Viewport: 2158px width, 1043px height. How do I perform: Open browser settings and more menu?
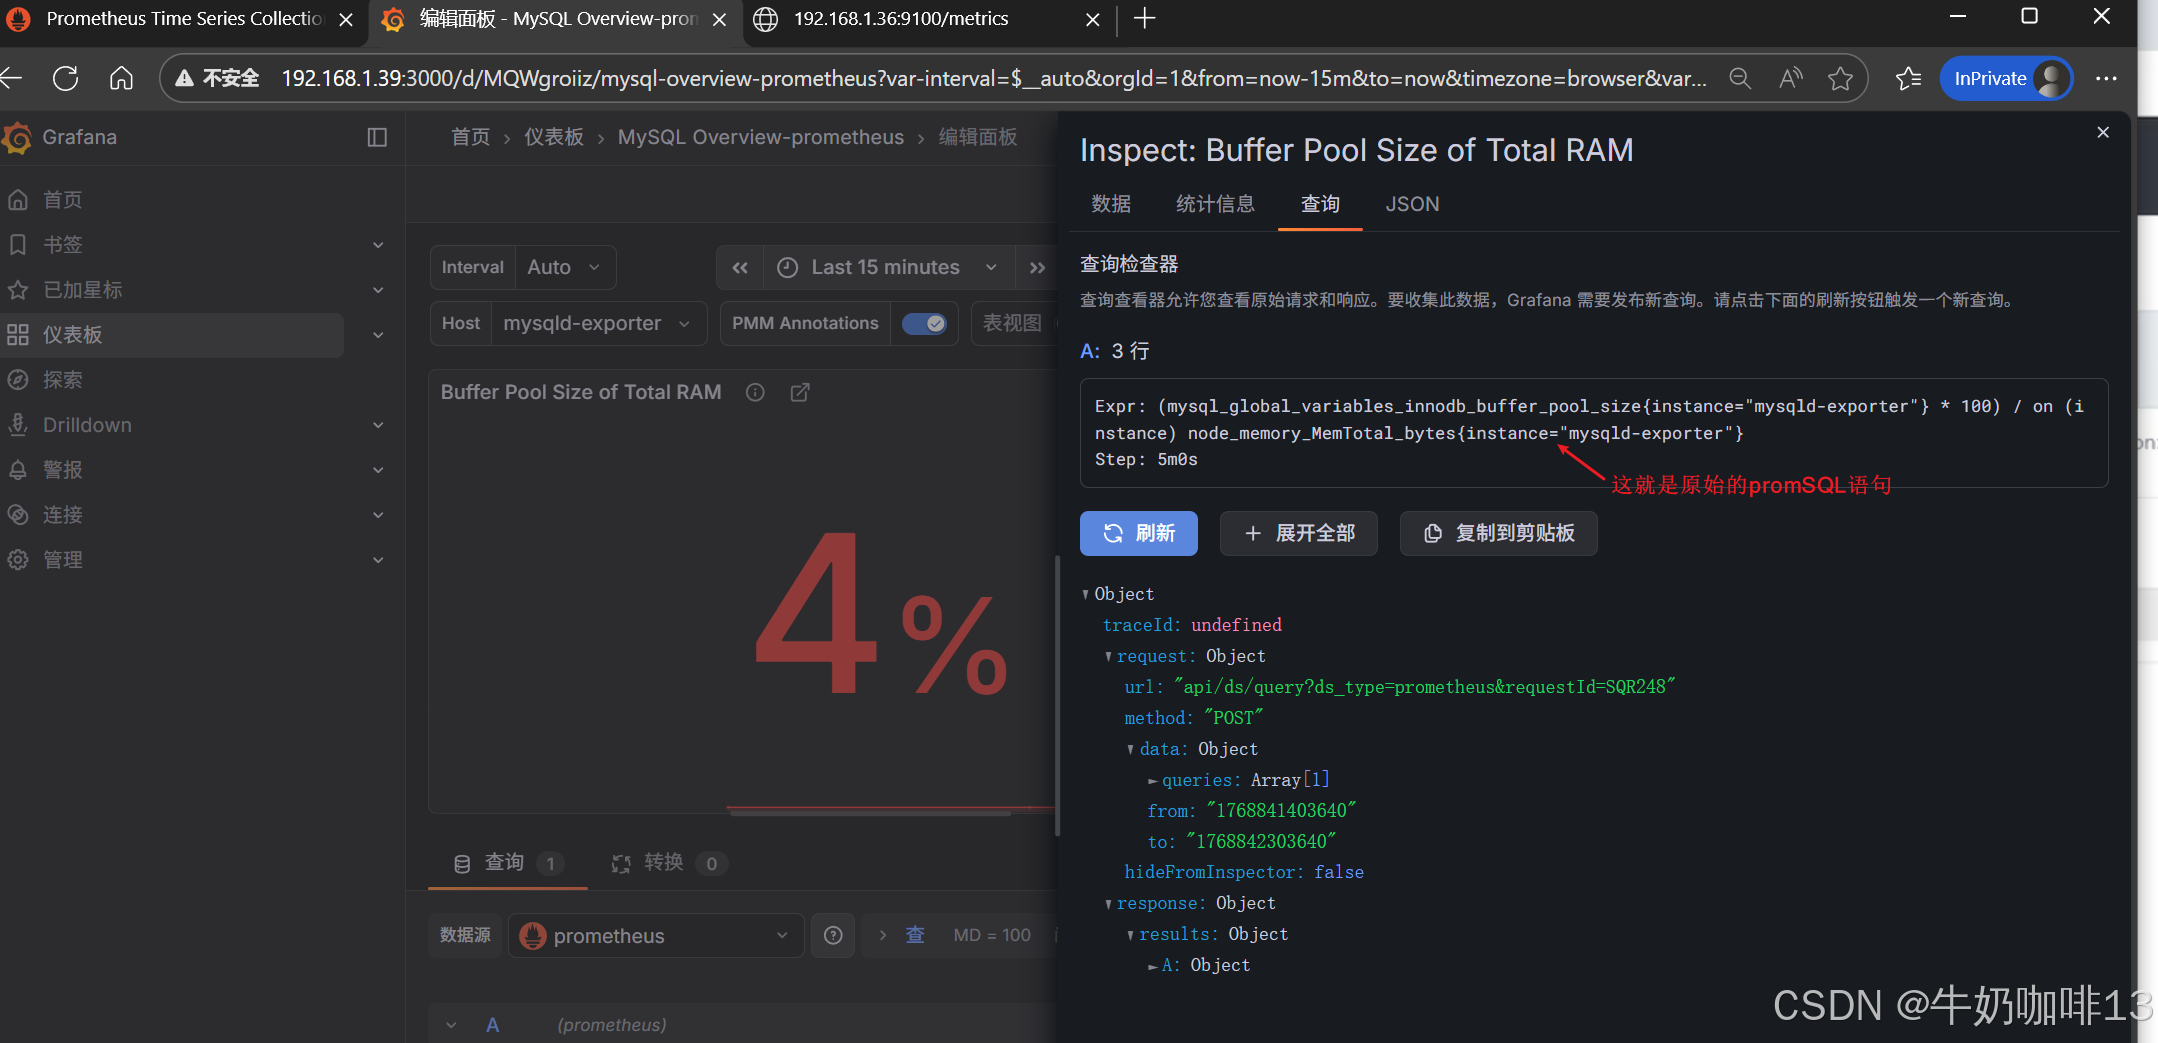click(x=2106, y=78)
